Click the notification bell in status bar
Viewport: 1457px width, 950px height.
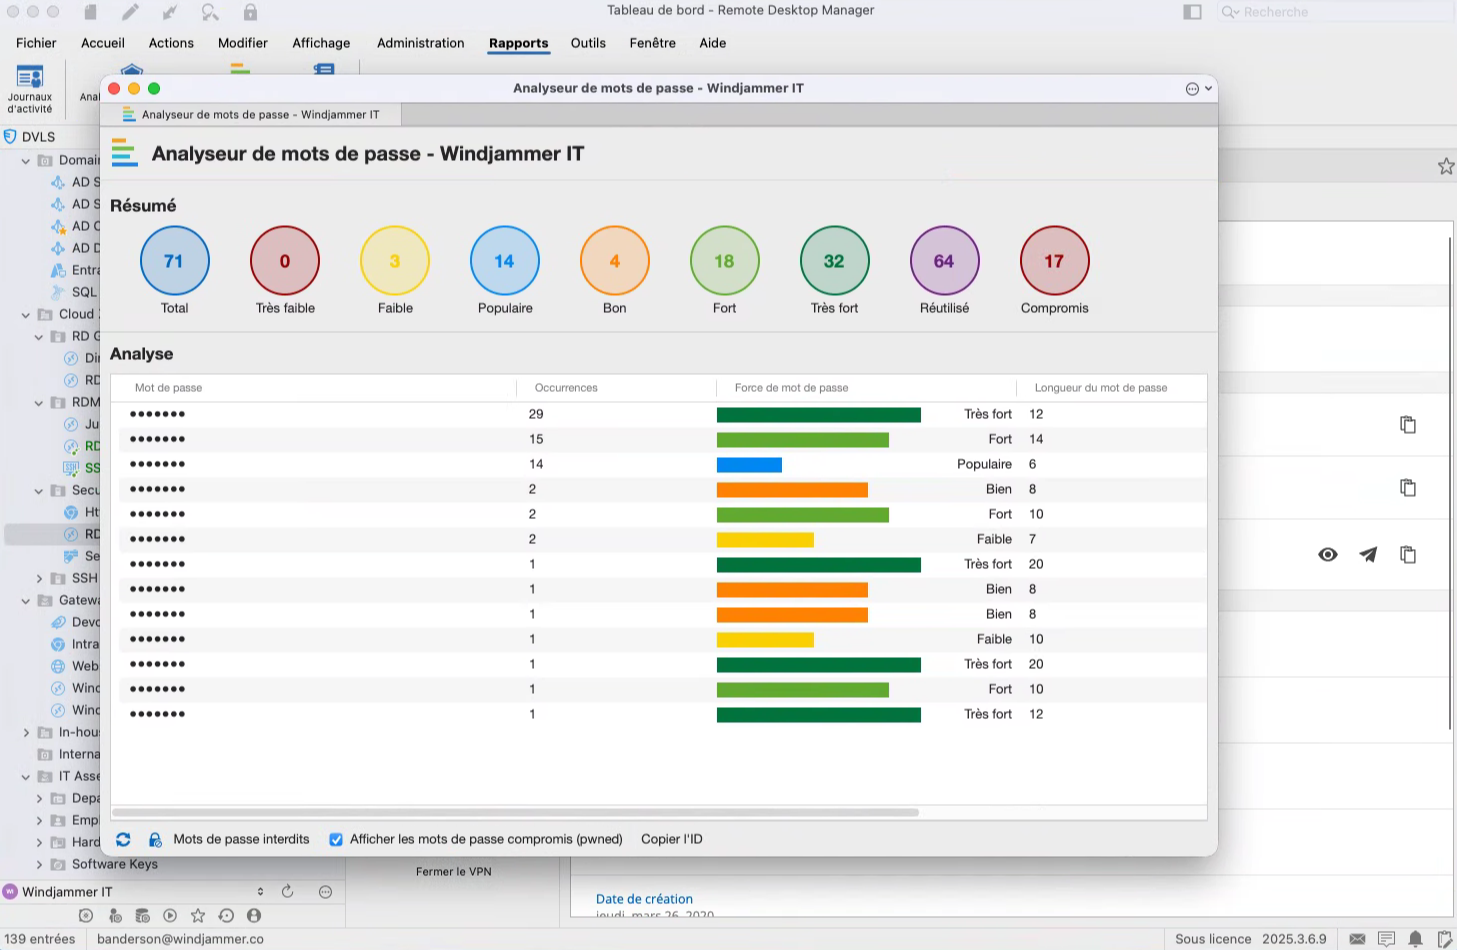[1415, 939]
